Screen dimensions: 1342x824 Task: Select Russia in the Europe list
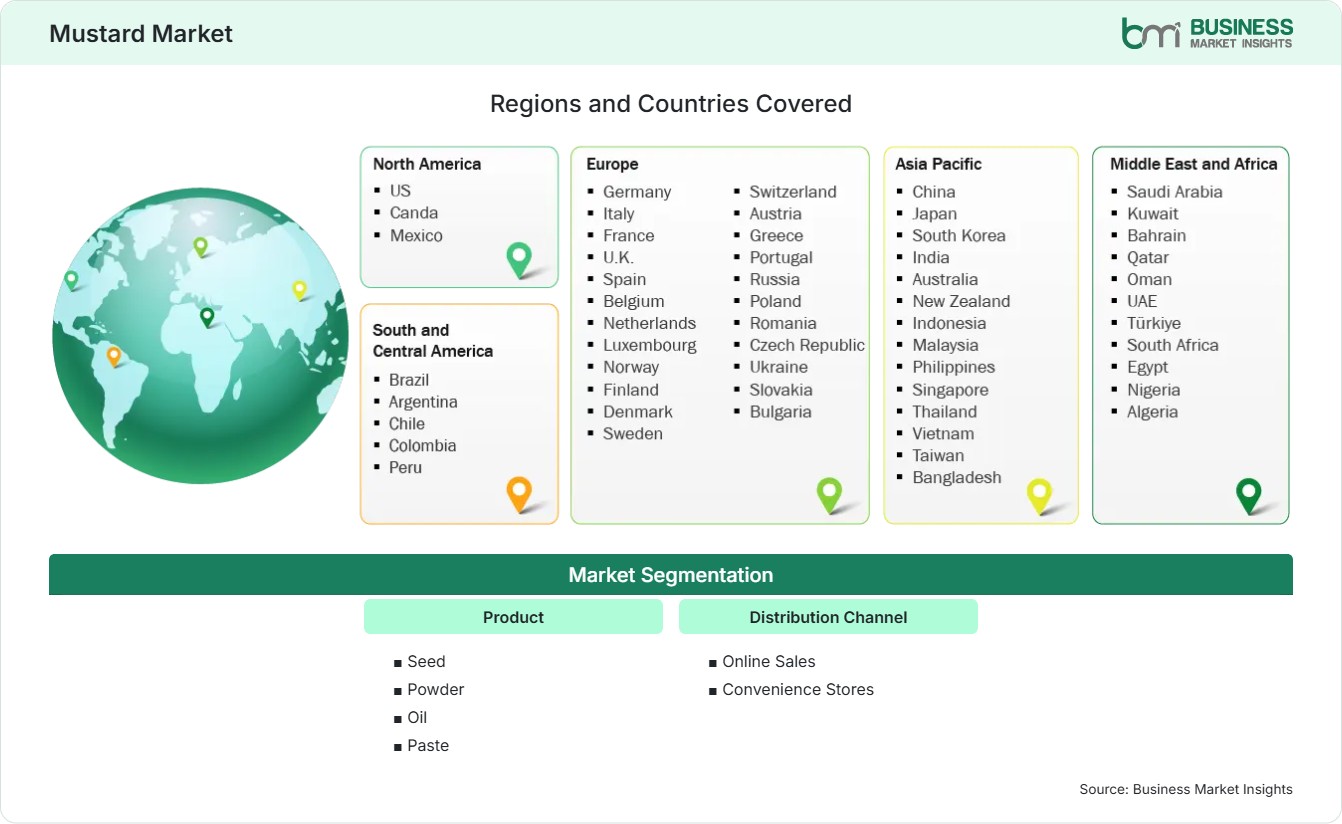coord(775,279)
